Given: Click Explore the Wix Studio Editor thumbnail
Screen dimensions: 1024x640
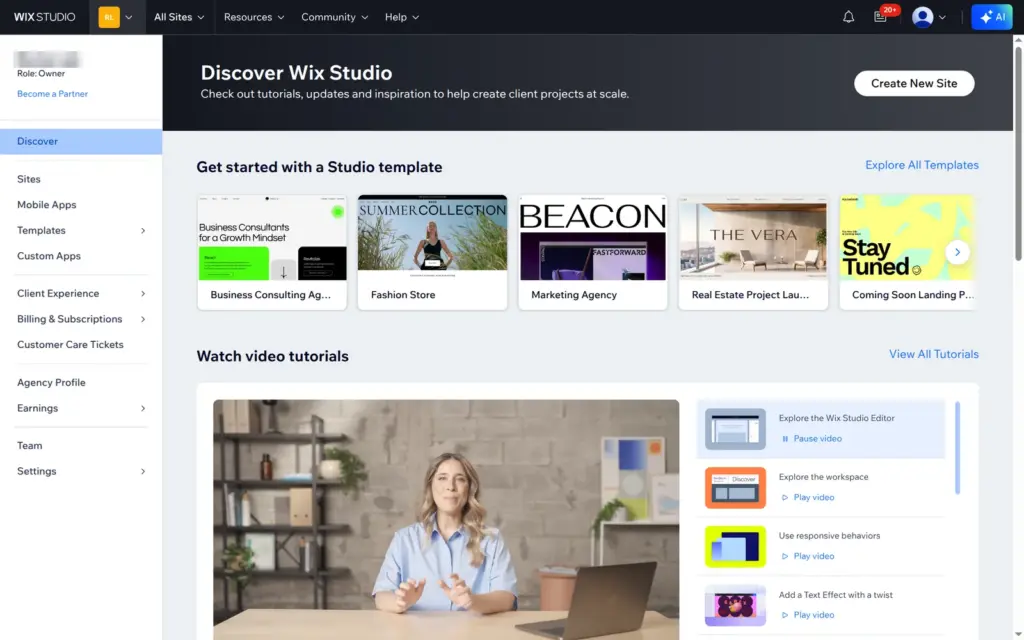Looking at the screenshot, I should click(x=735, y=428).
